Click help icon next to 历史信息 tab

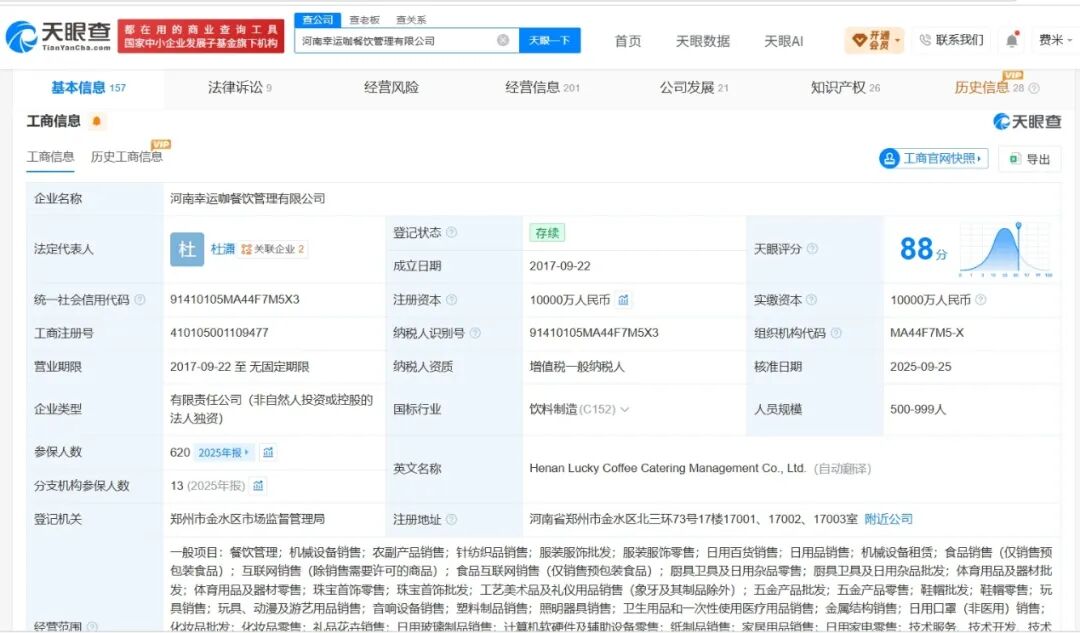point(1034,88)
